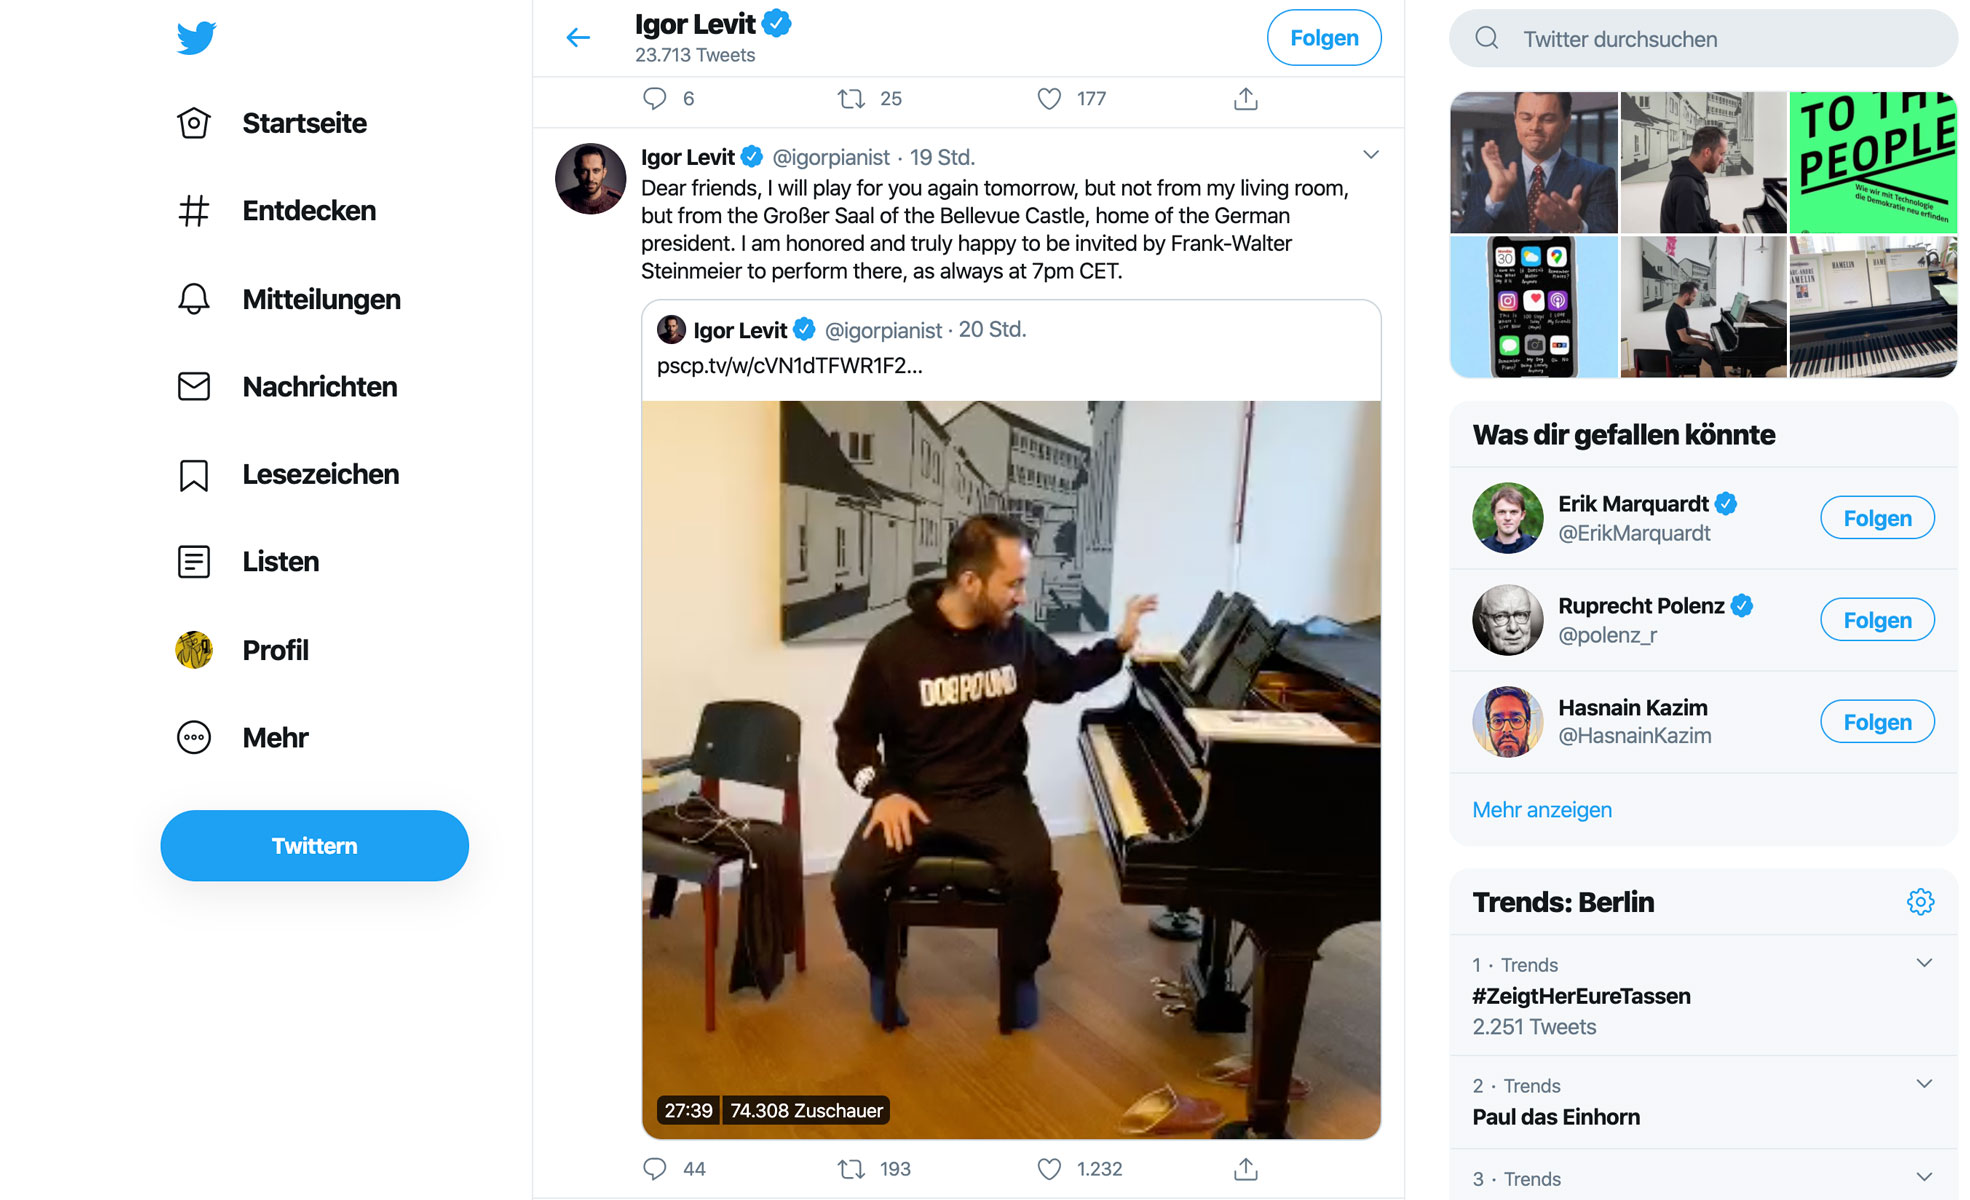Open Lesezeichen in the sidebar

(x=320, y=474)
